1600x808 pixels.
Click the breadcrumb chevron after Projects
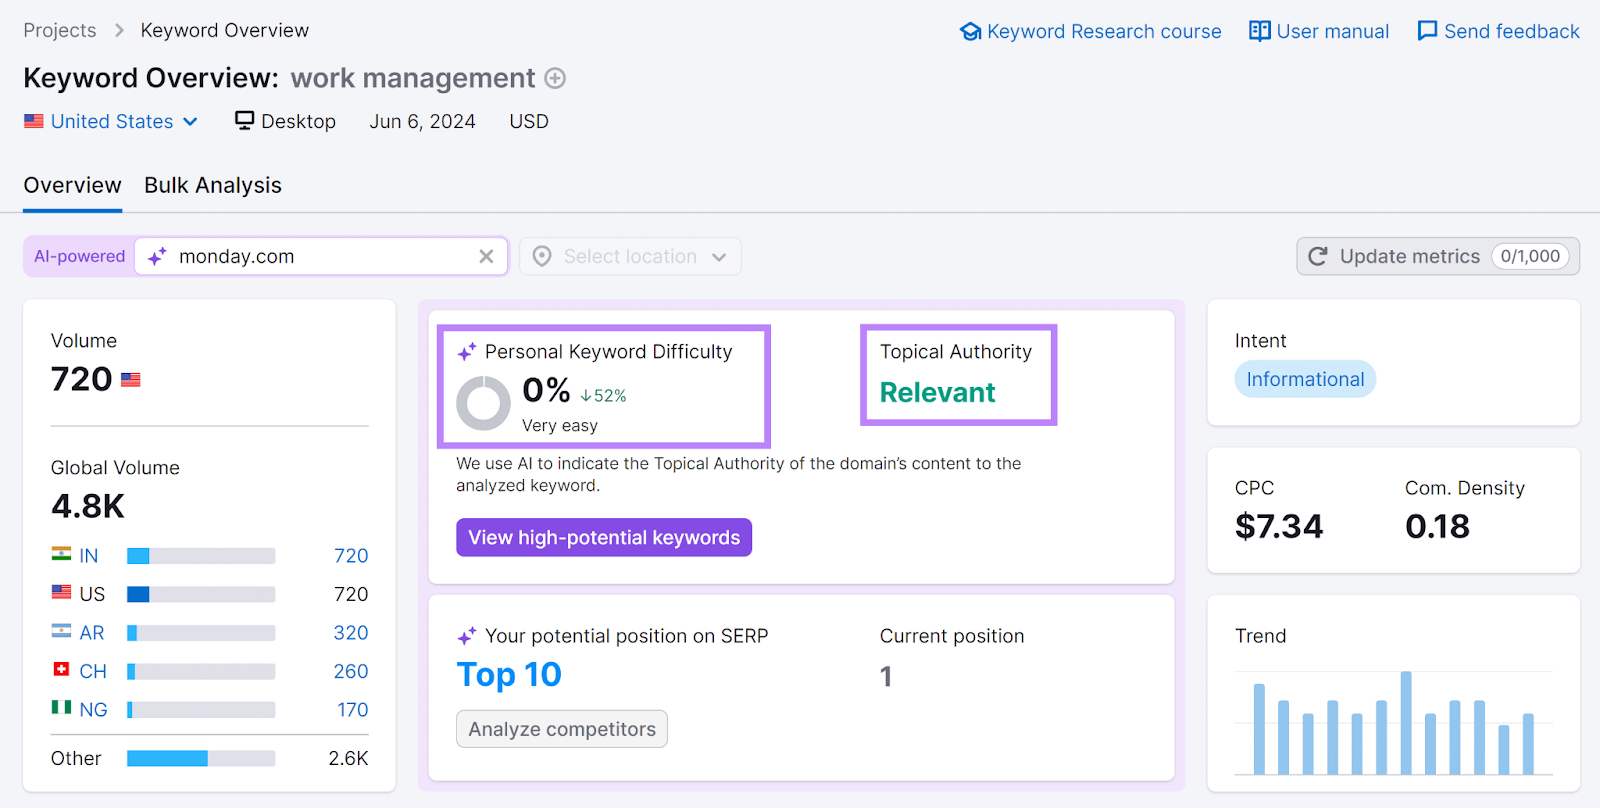click(x=119, y=31)
